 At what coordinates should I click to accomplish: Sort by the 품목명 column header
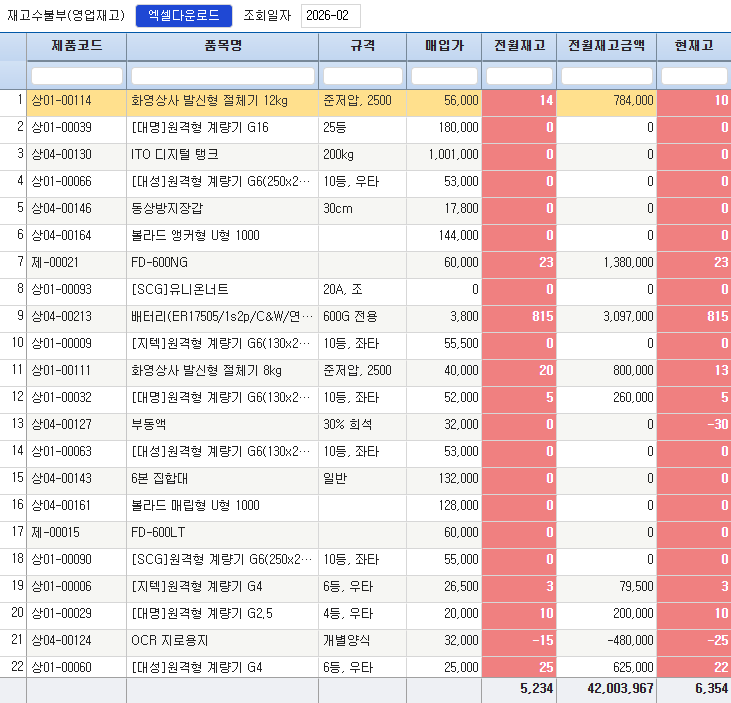click(x=222, y=46)
